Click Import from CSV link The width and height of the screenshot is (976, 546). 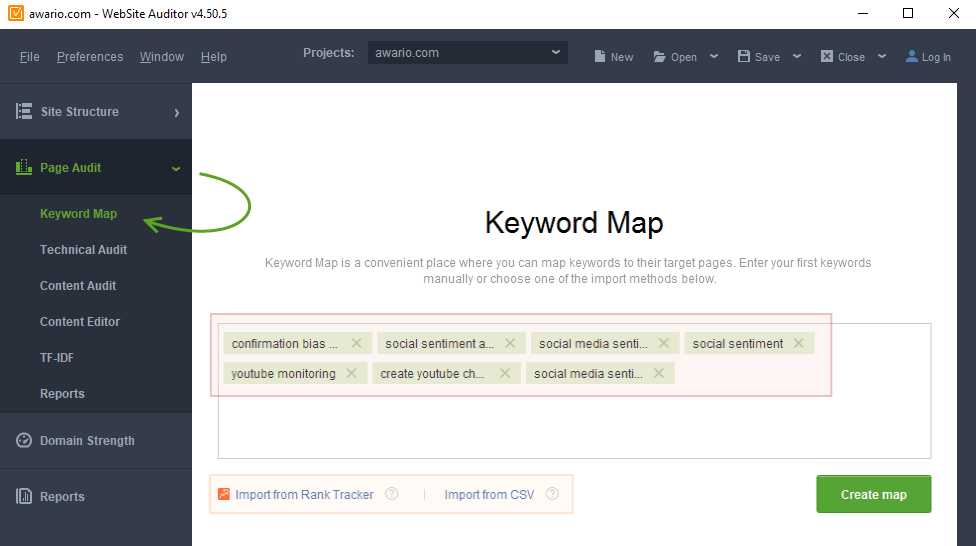[x=489, y=494]
